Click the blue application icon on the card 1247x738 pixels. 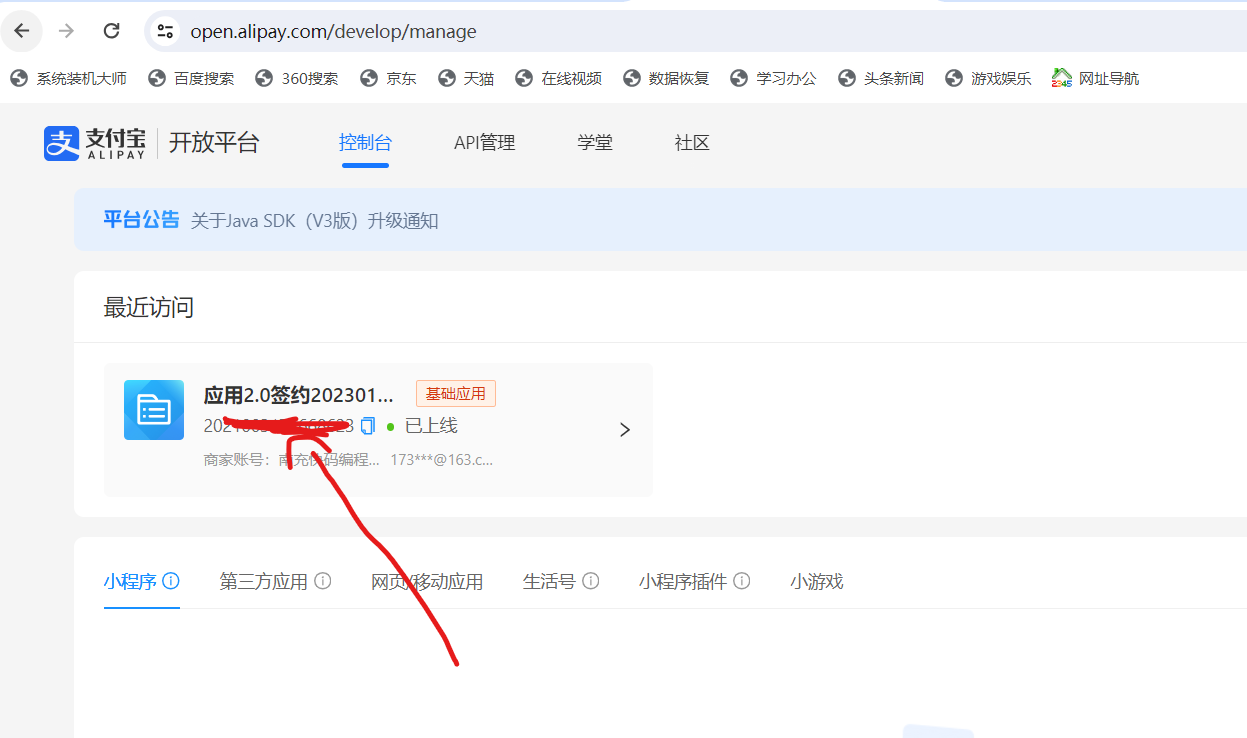coord(154,410)
